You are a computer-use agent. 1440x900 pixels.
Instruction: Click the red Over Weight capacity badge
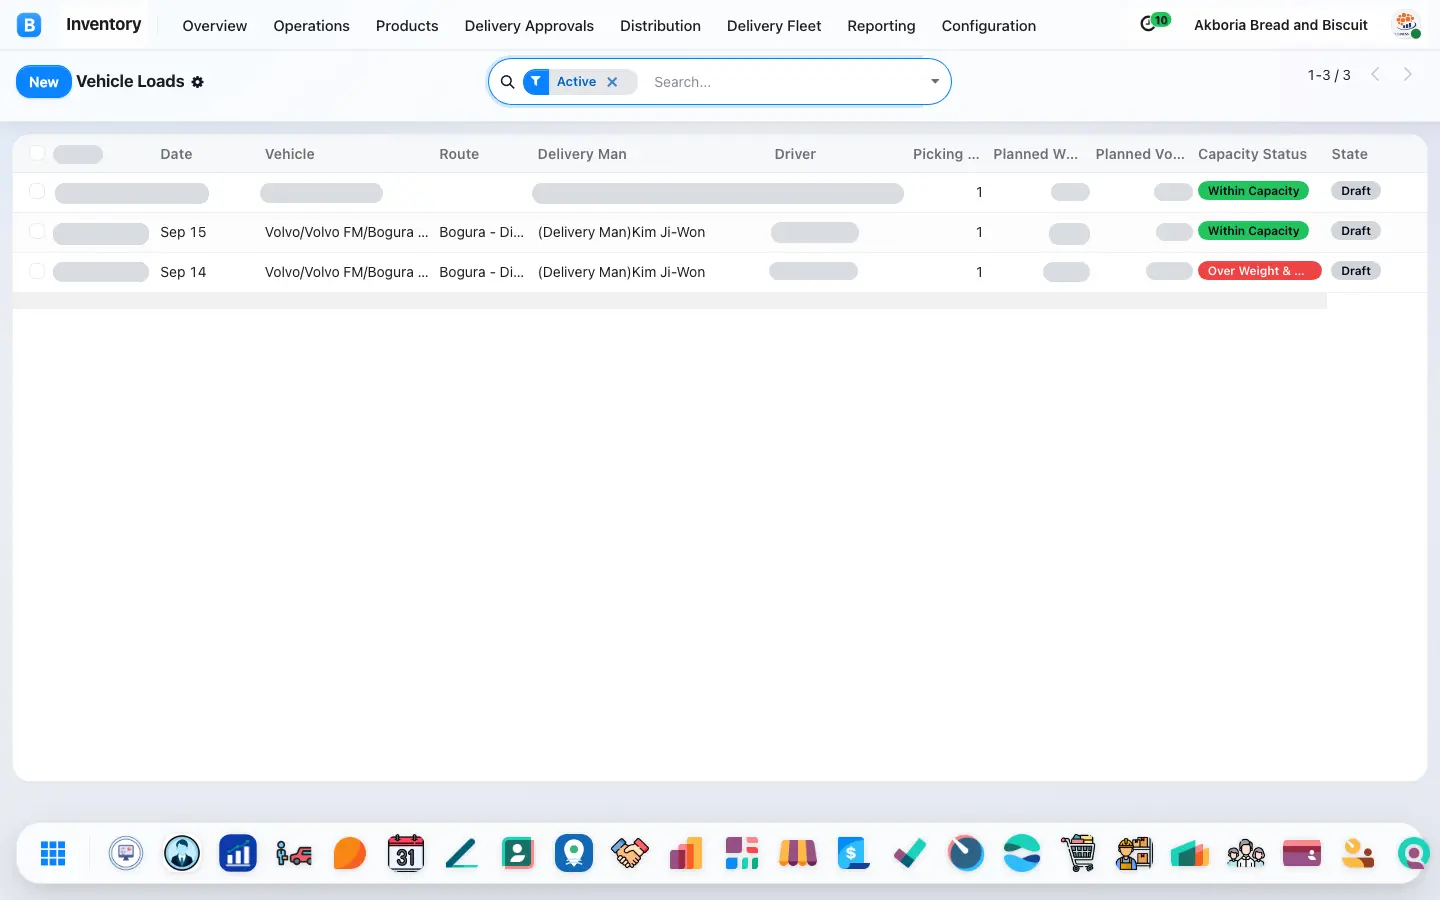coord(1259,271)
